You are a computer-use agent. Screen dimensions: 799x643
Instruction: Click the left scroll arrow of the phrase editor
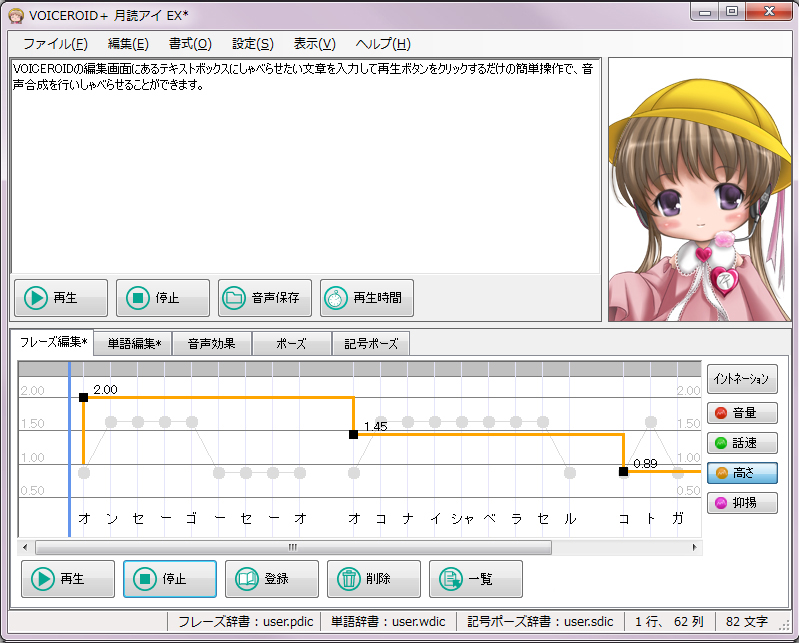[25, 548]
